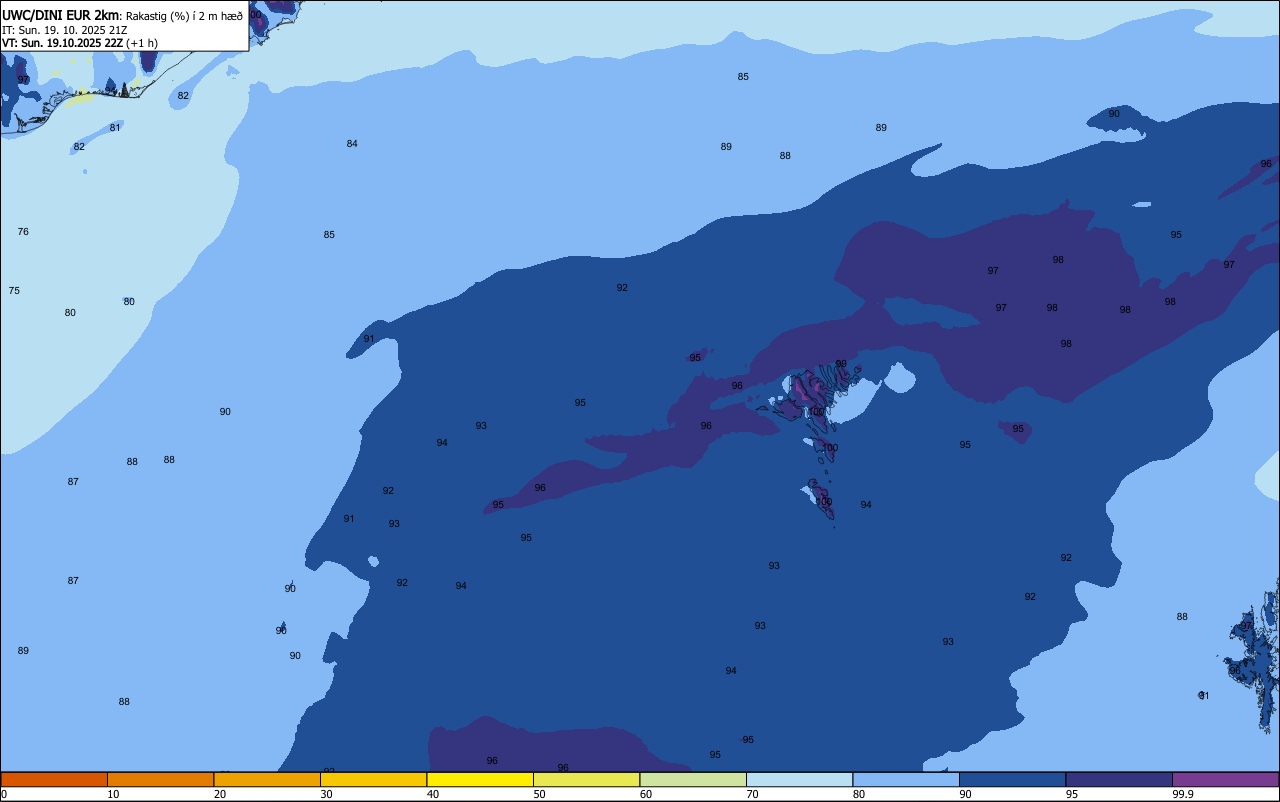
Task: Click the legend tick label '40'
Action: 433,794
